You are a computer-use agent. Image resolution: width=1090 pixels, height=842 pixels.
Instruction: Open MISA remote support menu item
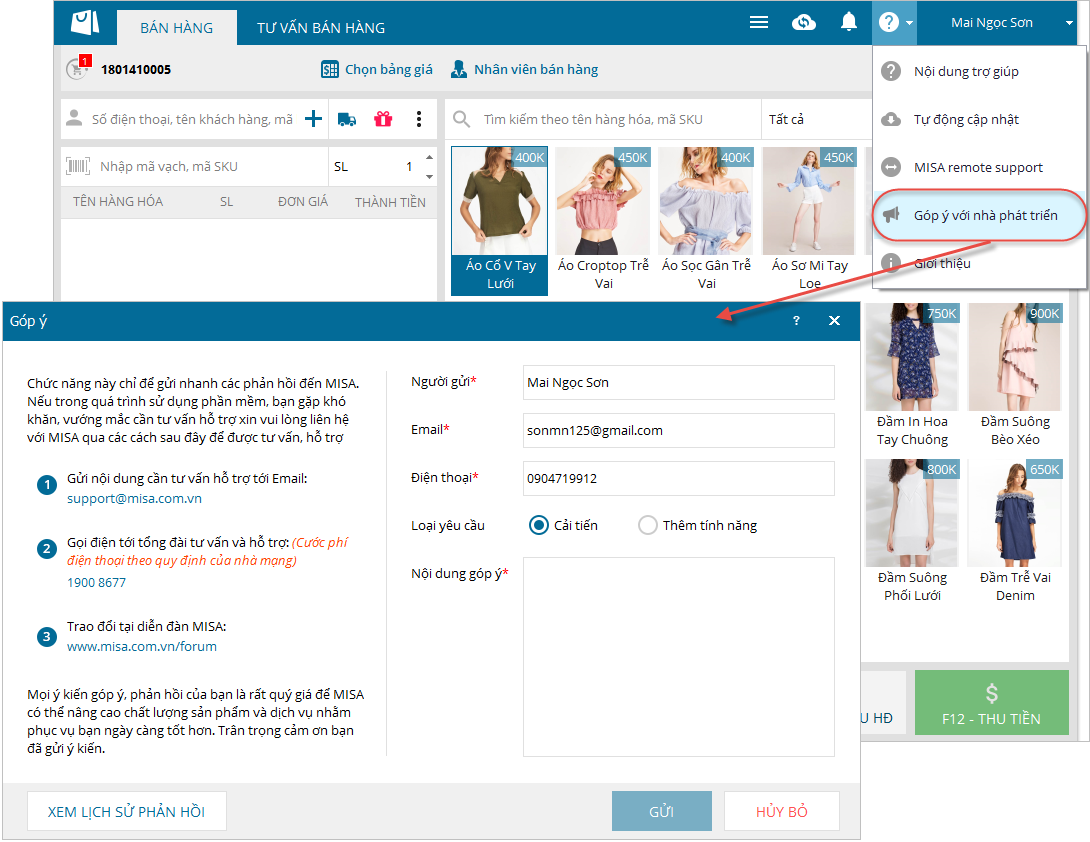click(979, 167)
